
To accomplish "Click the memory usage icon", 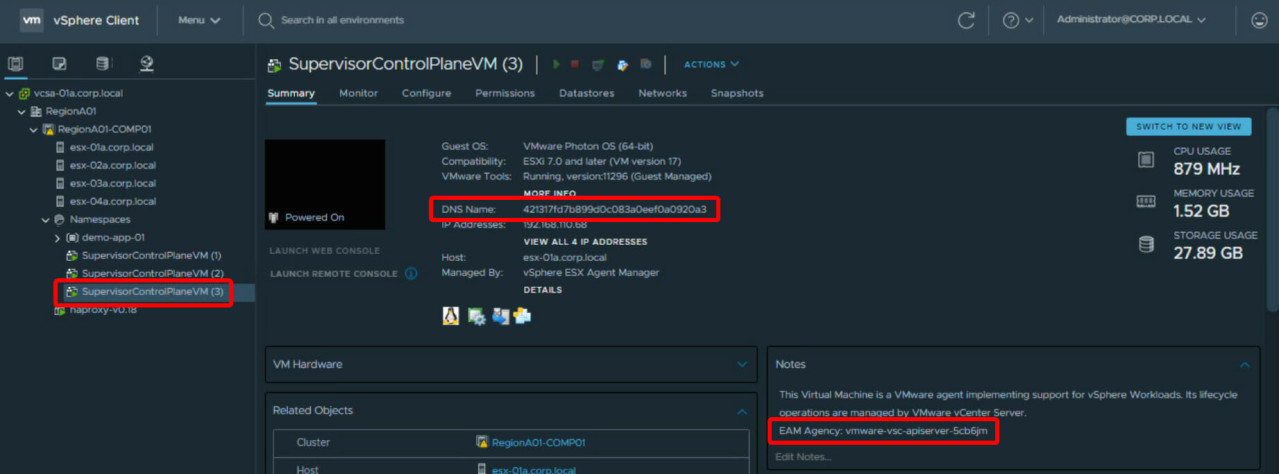I will (1146, 202).
